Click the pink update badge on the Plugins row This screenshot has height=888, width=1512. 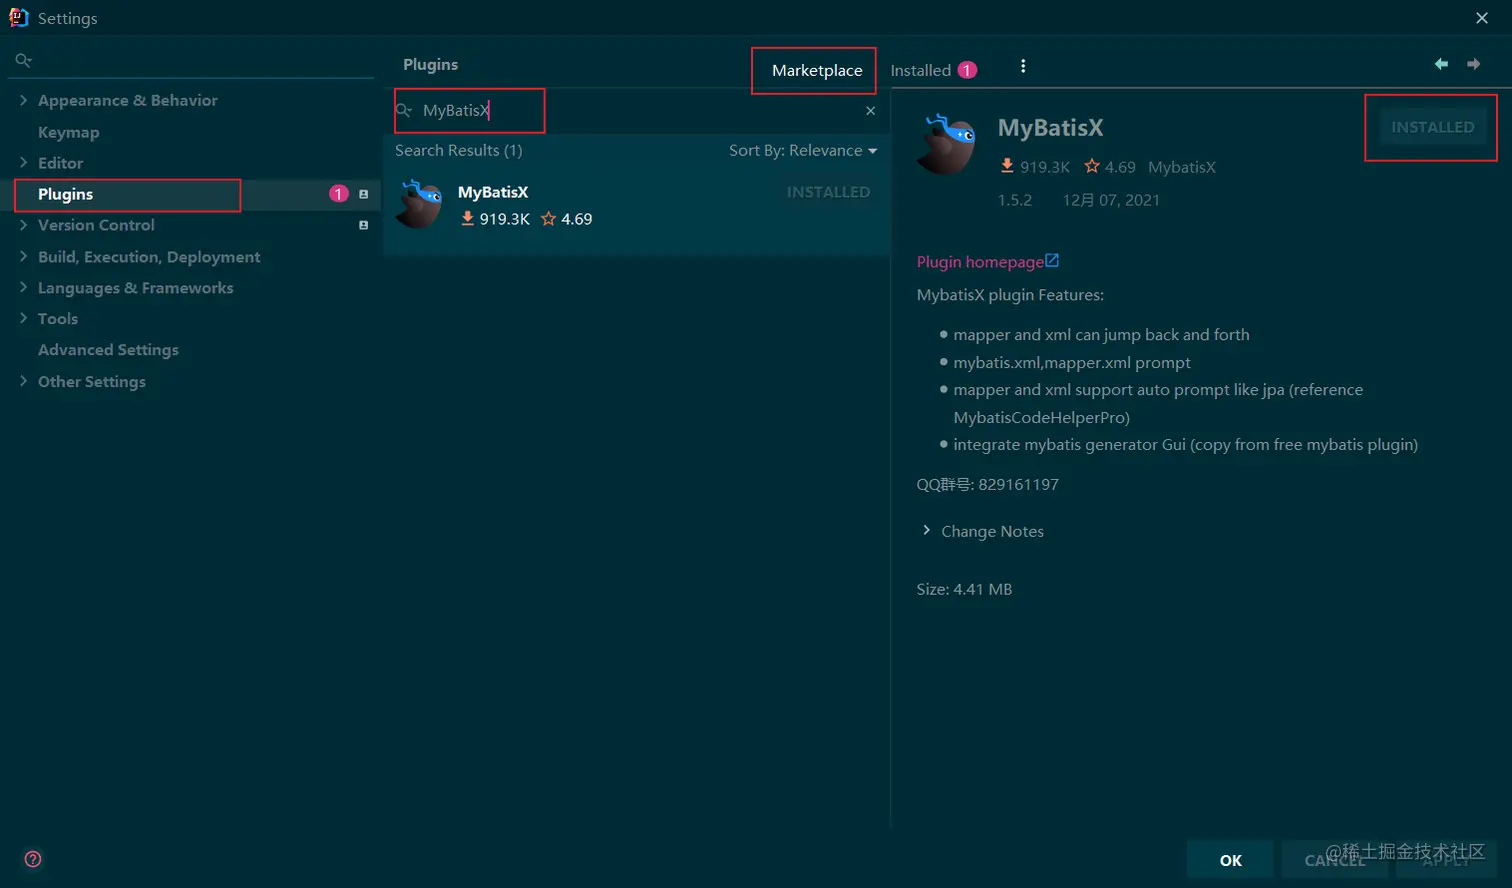pos(339,194)
